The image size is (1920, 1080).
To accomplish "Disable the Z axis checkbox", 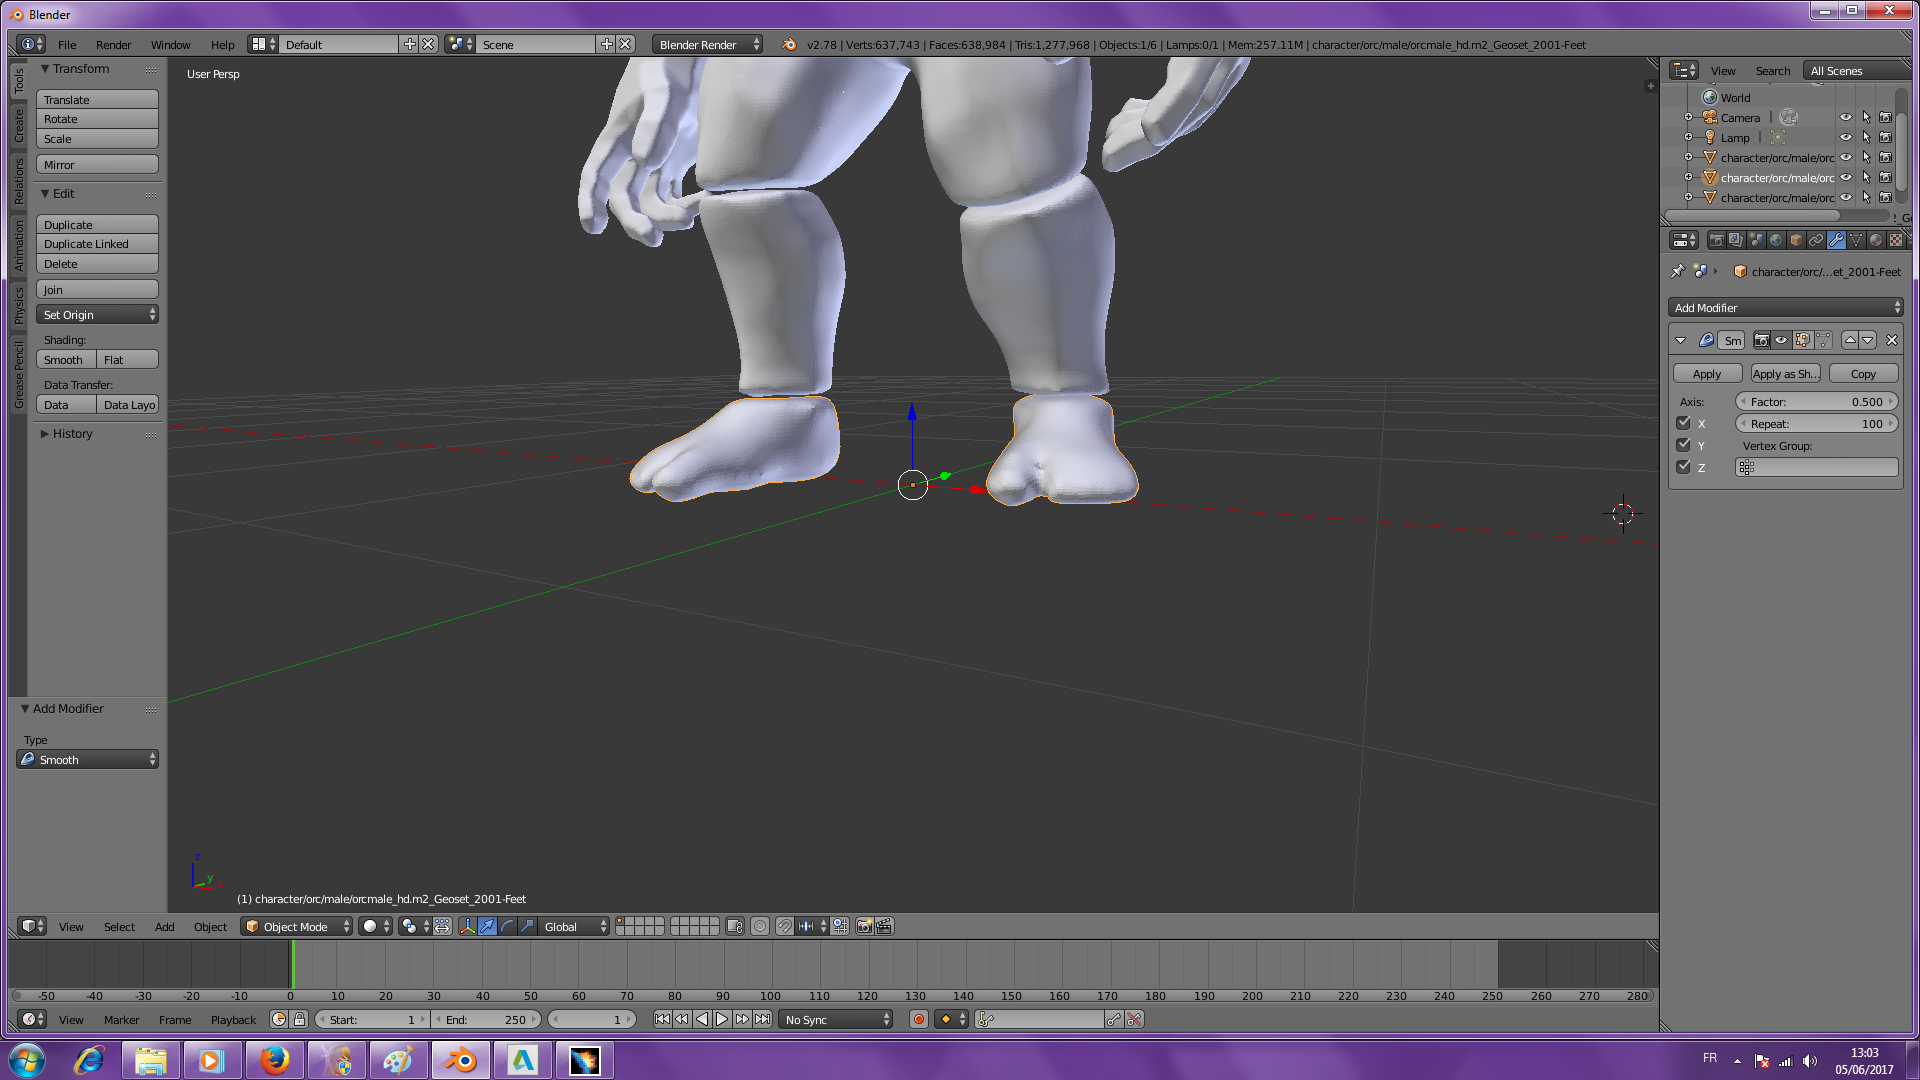I will tap(1683, 467).
